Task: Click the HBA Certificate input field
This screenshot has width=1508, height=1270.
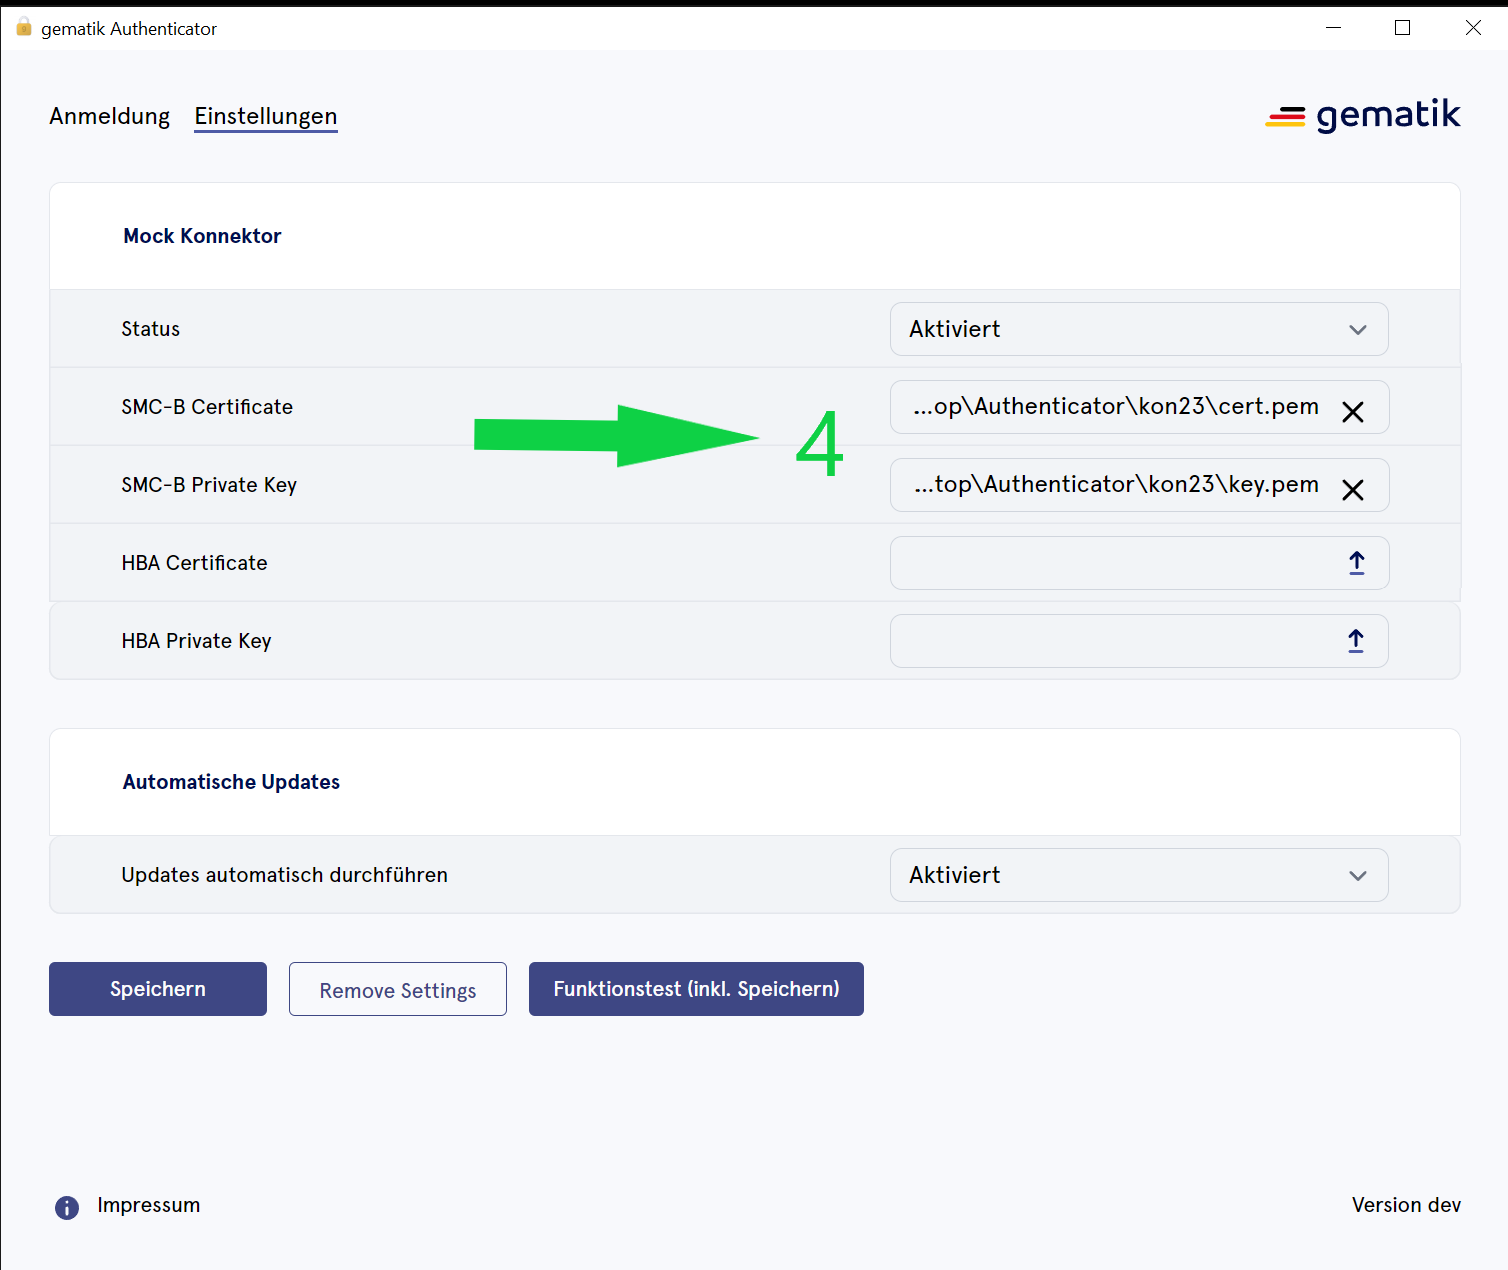Action: (x=1110, y=563)
